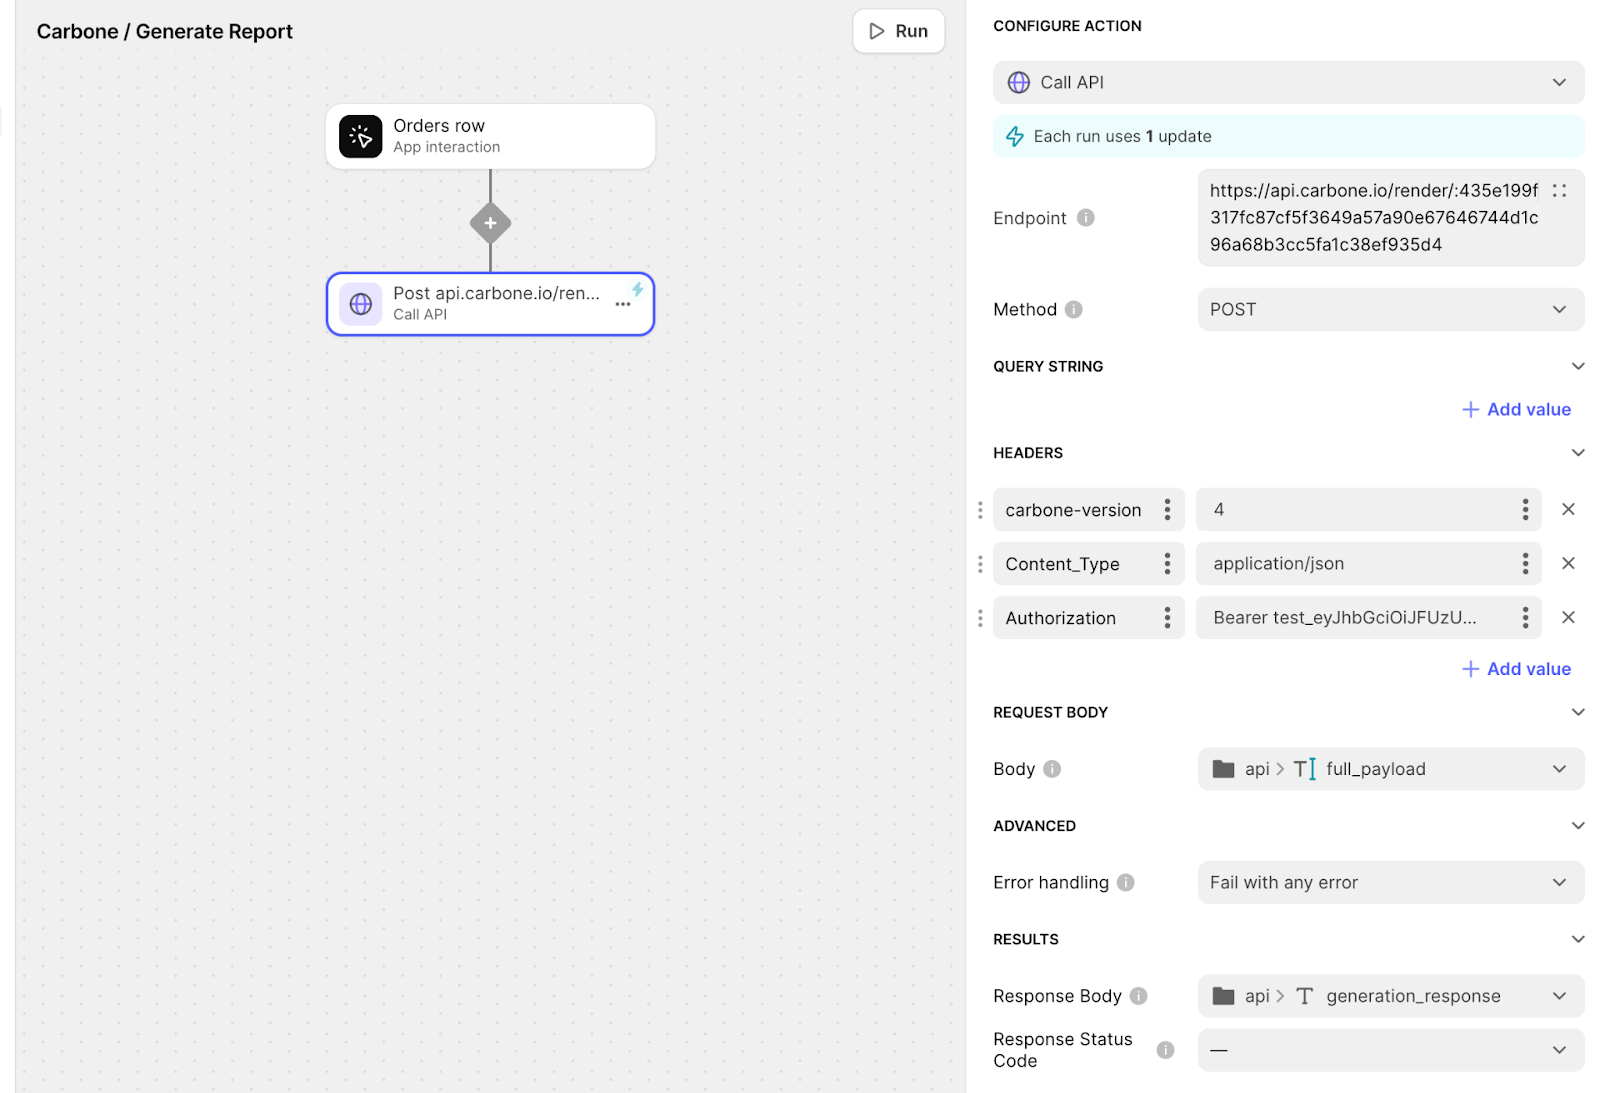Open the Response Status Code dropdown
Image resolution: width=1600 pixels, height=1093 pixels.
[x=1391, y=1050]
